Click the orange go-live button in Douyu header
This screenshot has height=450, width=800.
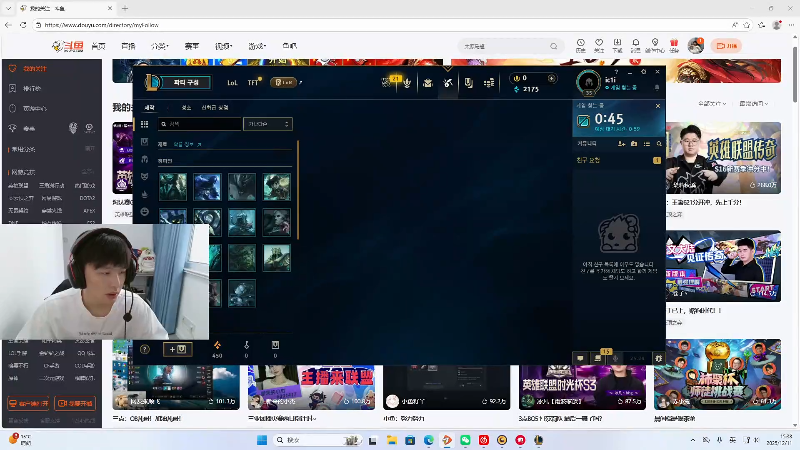(x=727, y=46)
